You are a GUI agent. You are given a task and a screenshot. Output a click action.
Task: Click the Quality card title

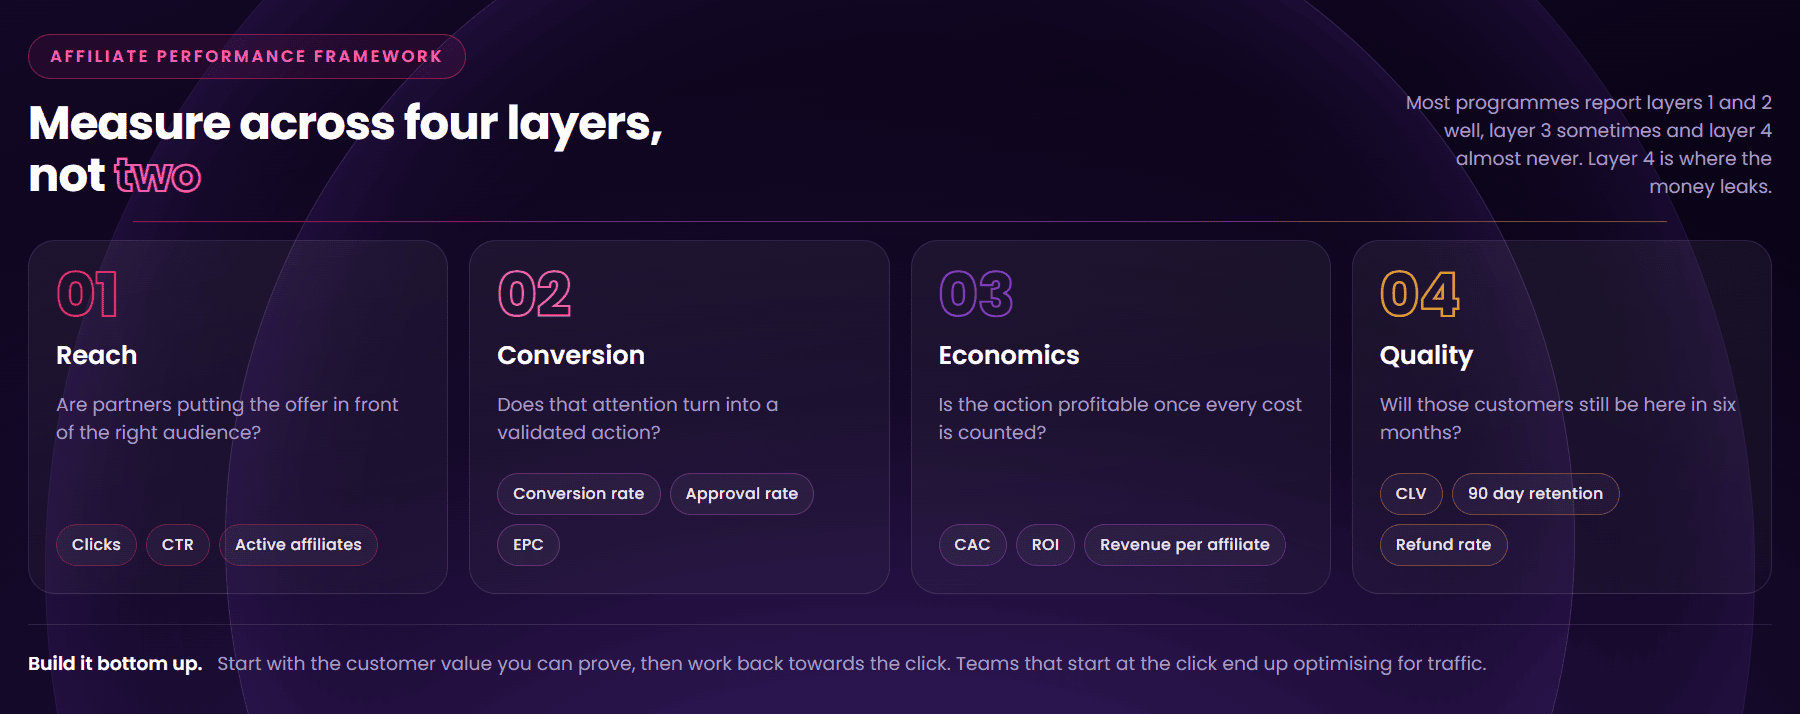1426,356
